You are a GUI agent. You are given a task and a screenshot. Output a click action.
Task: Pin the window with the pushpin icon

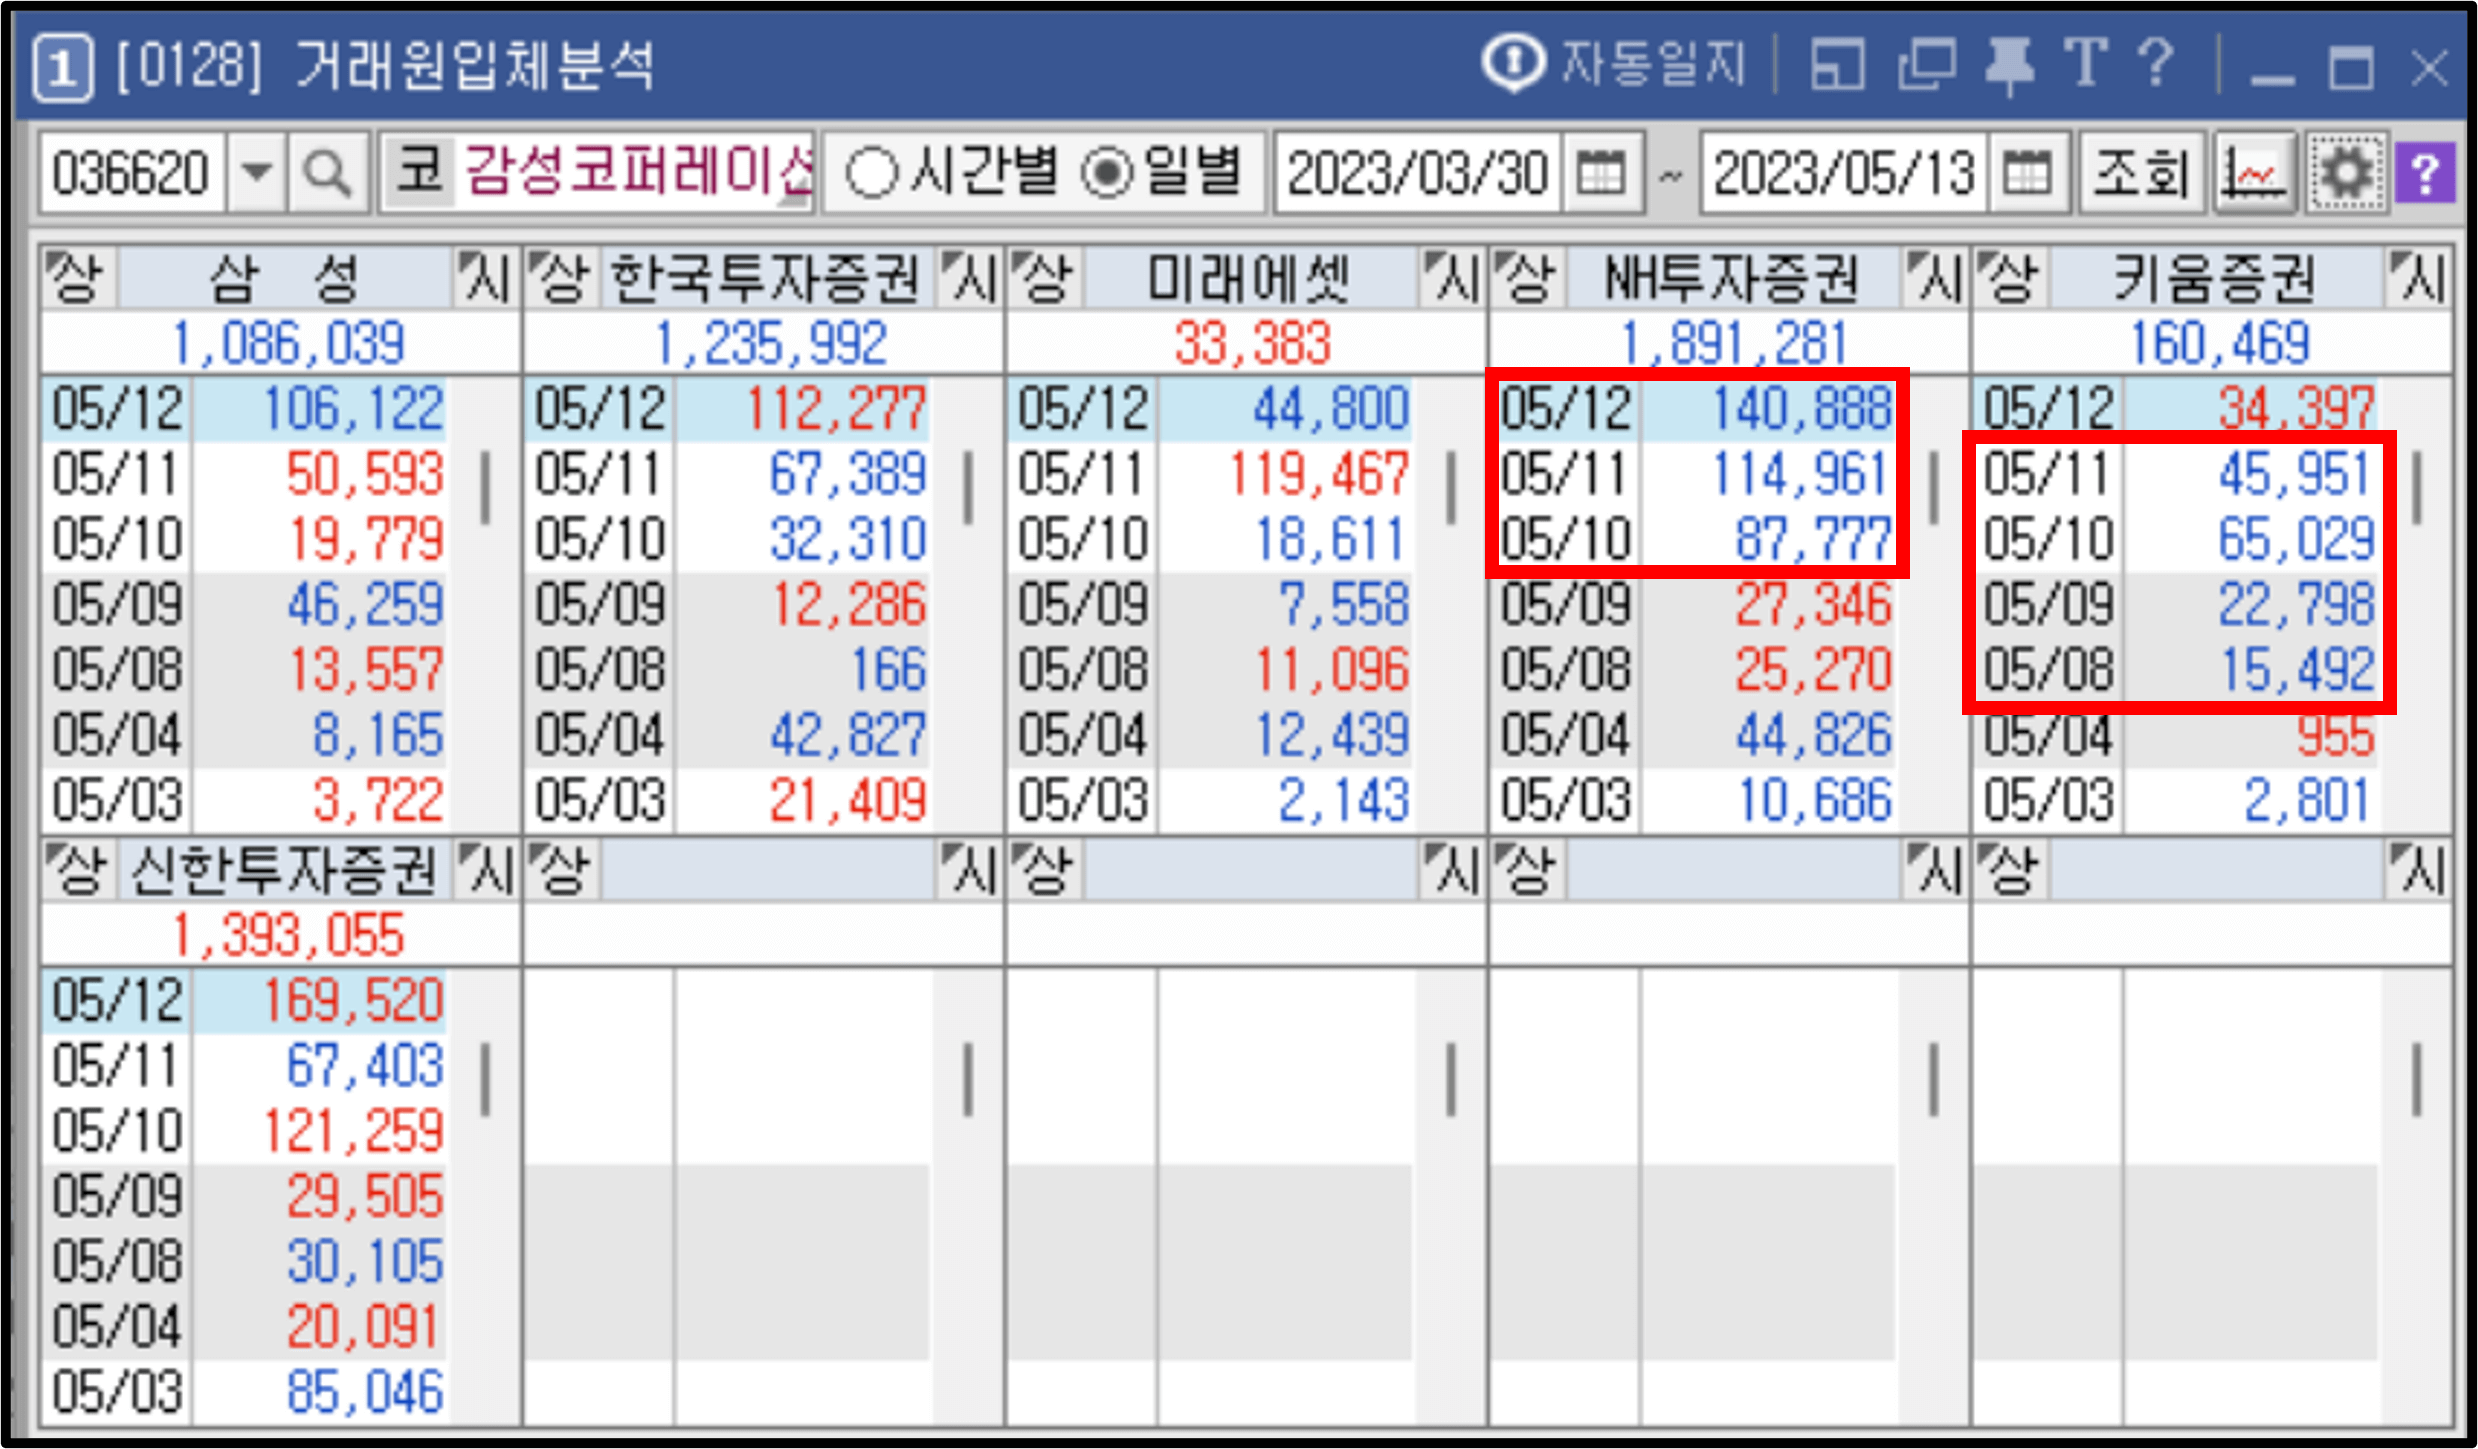point(2010,67)
